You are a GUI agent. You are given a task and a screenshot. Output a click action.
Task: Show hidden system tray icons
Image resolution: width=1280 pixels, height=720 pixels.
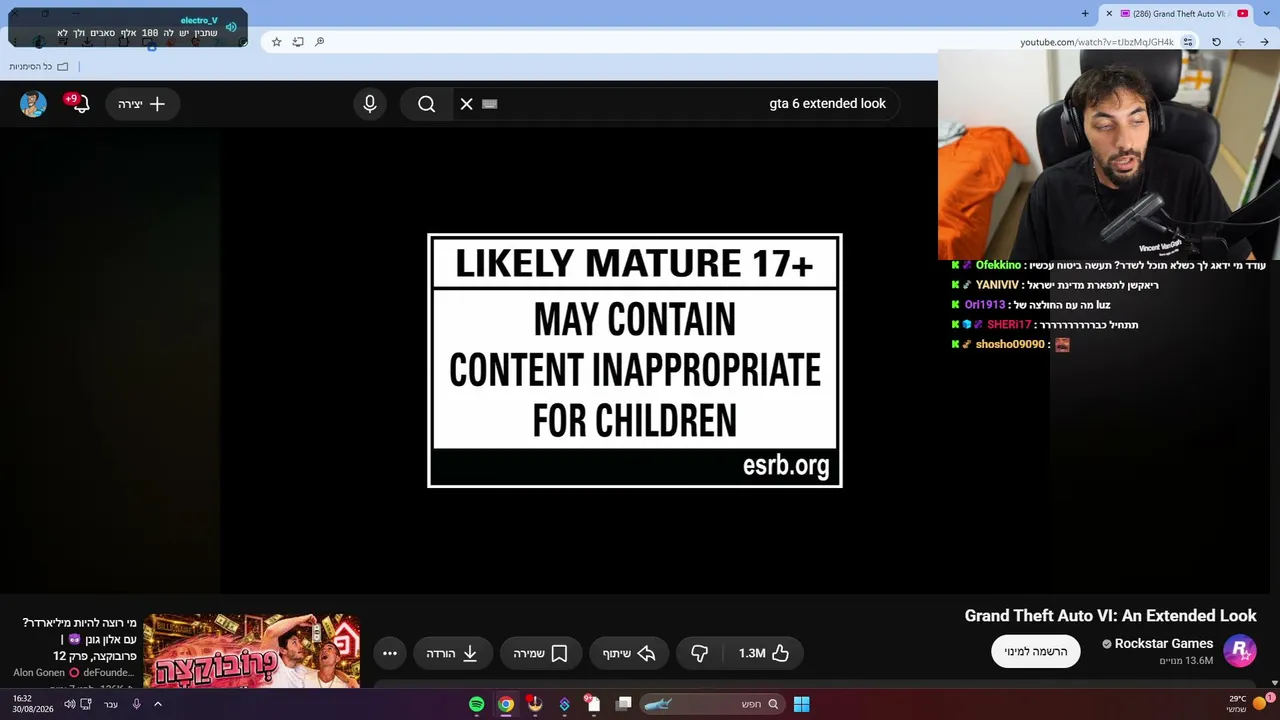pyautogui.click(x=157, y=704)
